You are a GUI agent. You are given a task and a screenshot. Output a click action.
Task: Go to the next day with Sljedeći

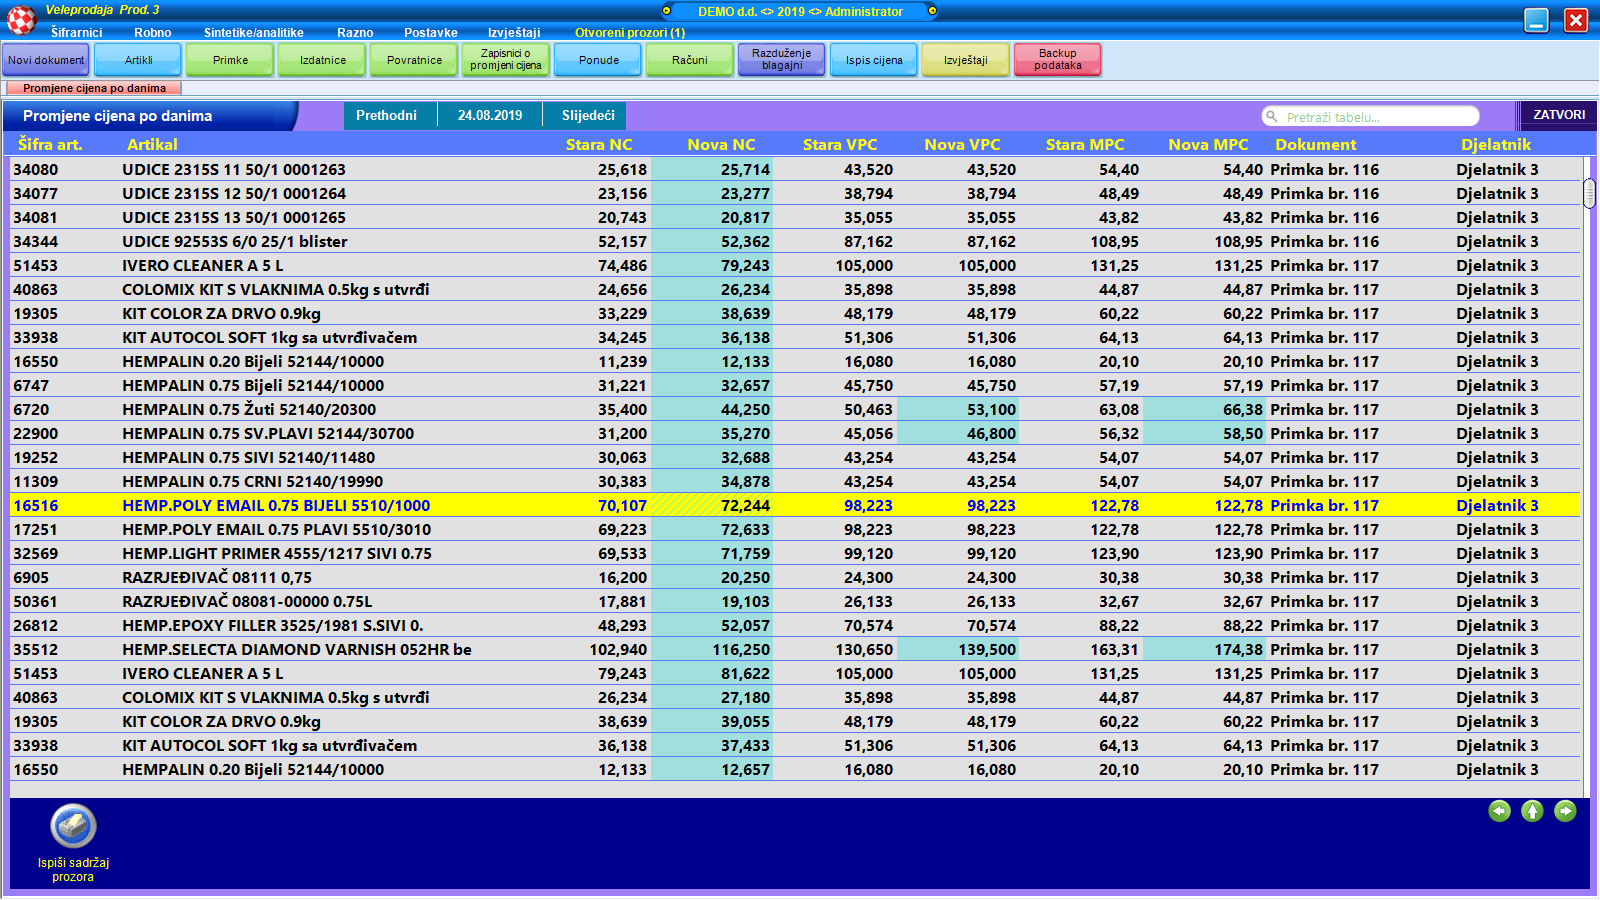[x=588, y=116]
